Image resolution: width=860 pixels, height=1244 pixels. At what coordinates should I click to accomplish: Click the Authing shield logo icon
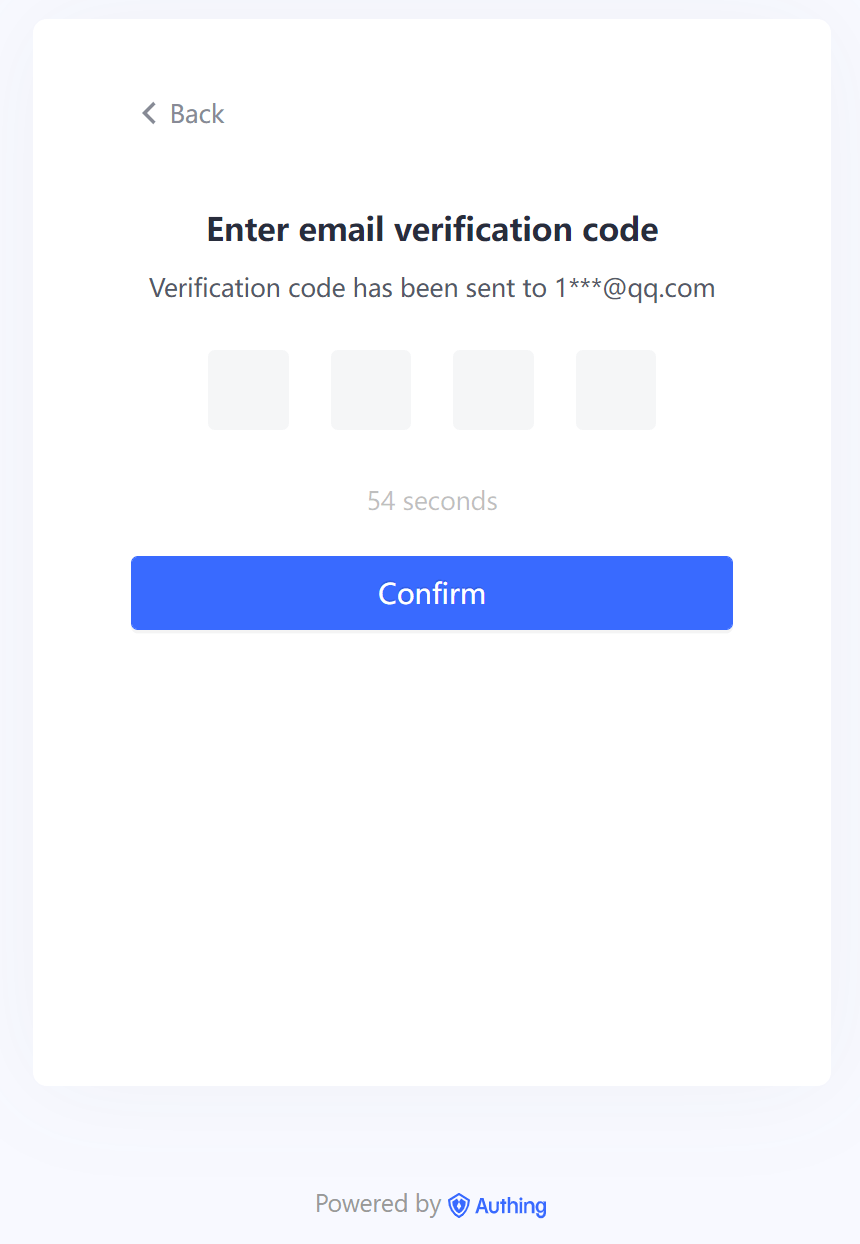pyautogui.click(x=459, y=1205)
